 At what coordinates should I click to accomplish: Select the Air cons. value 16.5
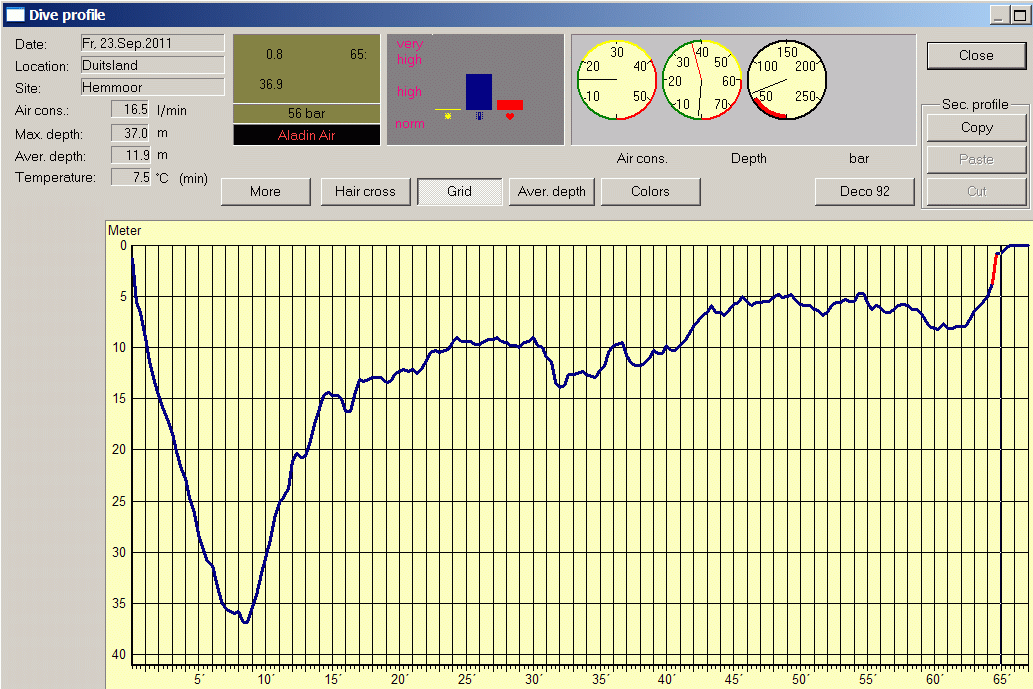coord(130,109)
